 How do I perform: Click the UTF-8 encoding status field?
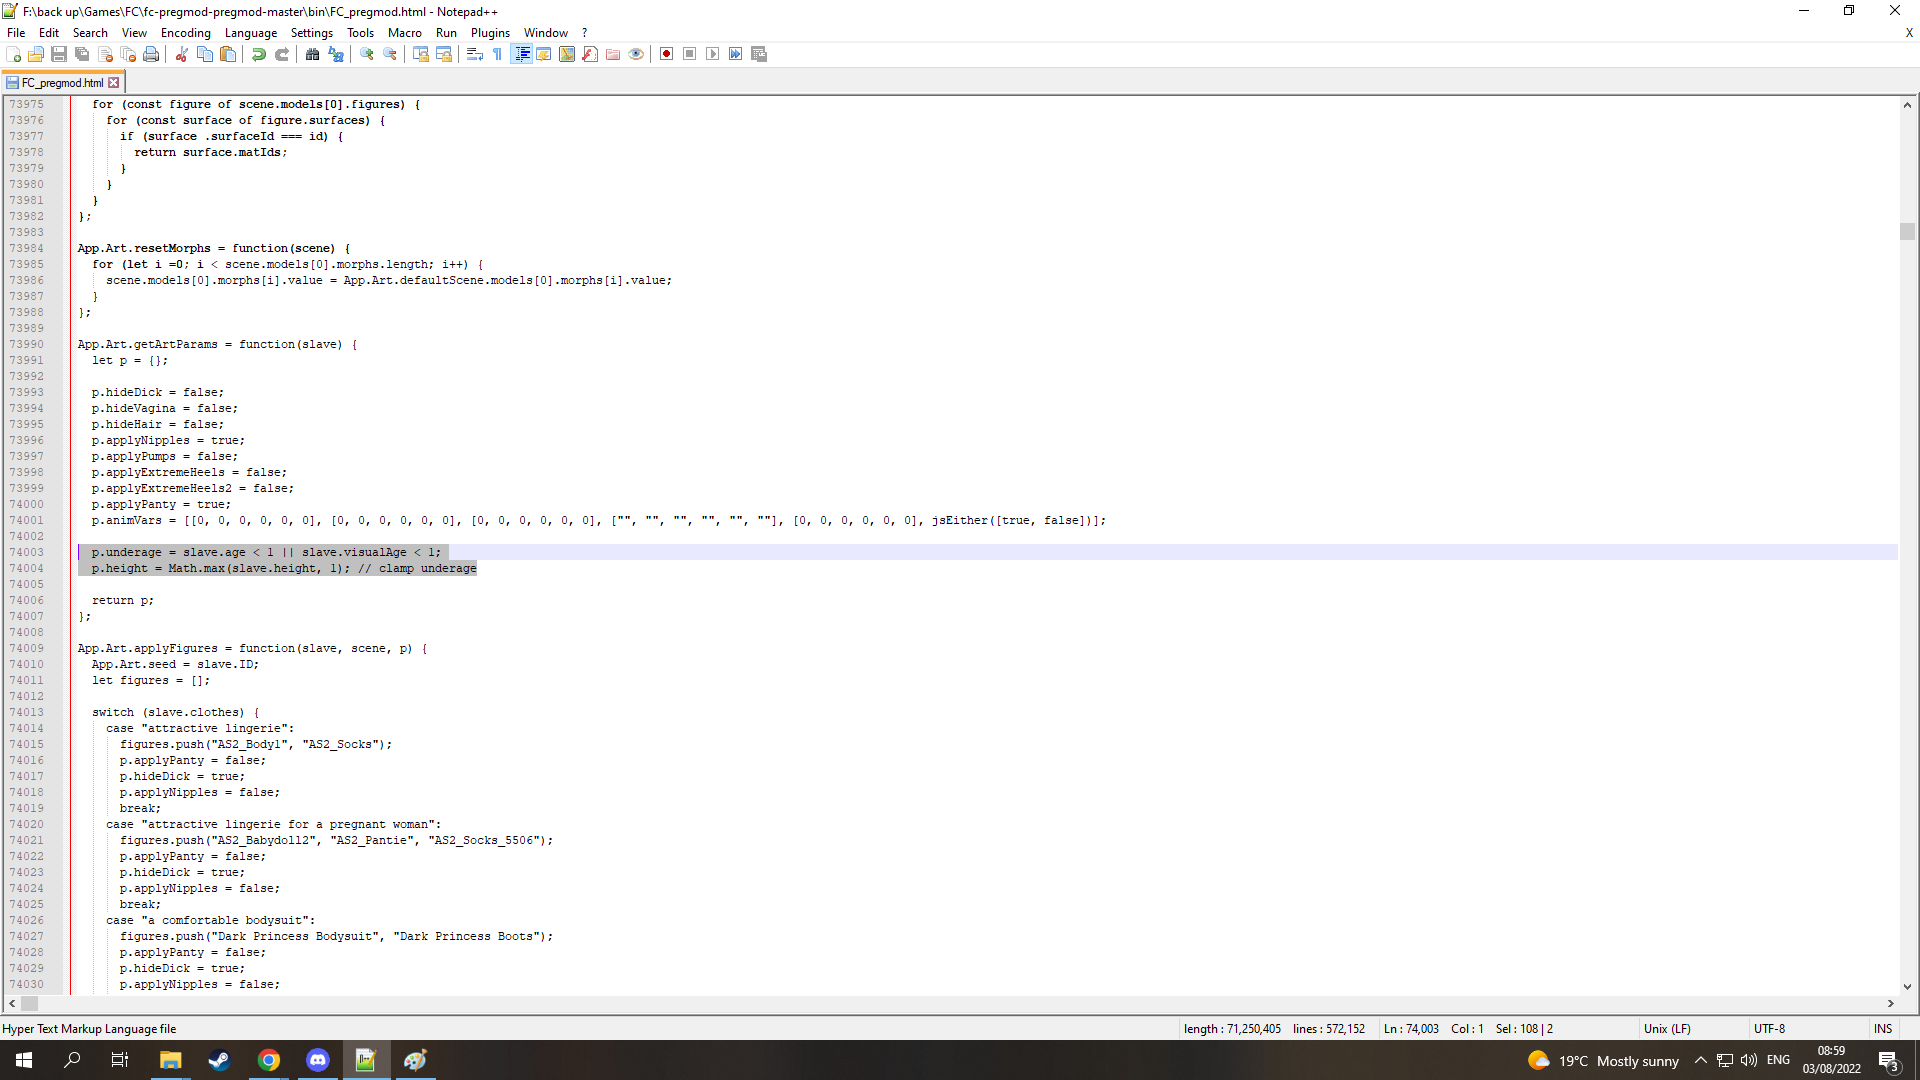[1769, 1028]
